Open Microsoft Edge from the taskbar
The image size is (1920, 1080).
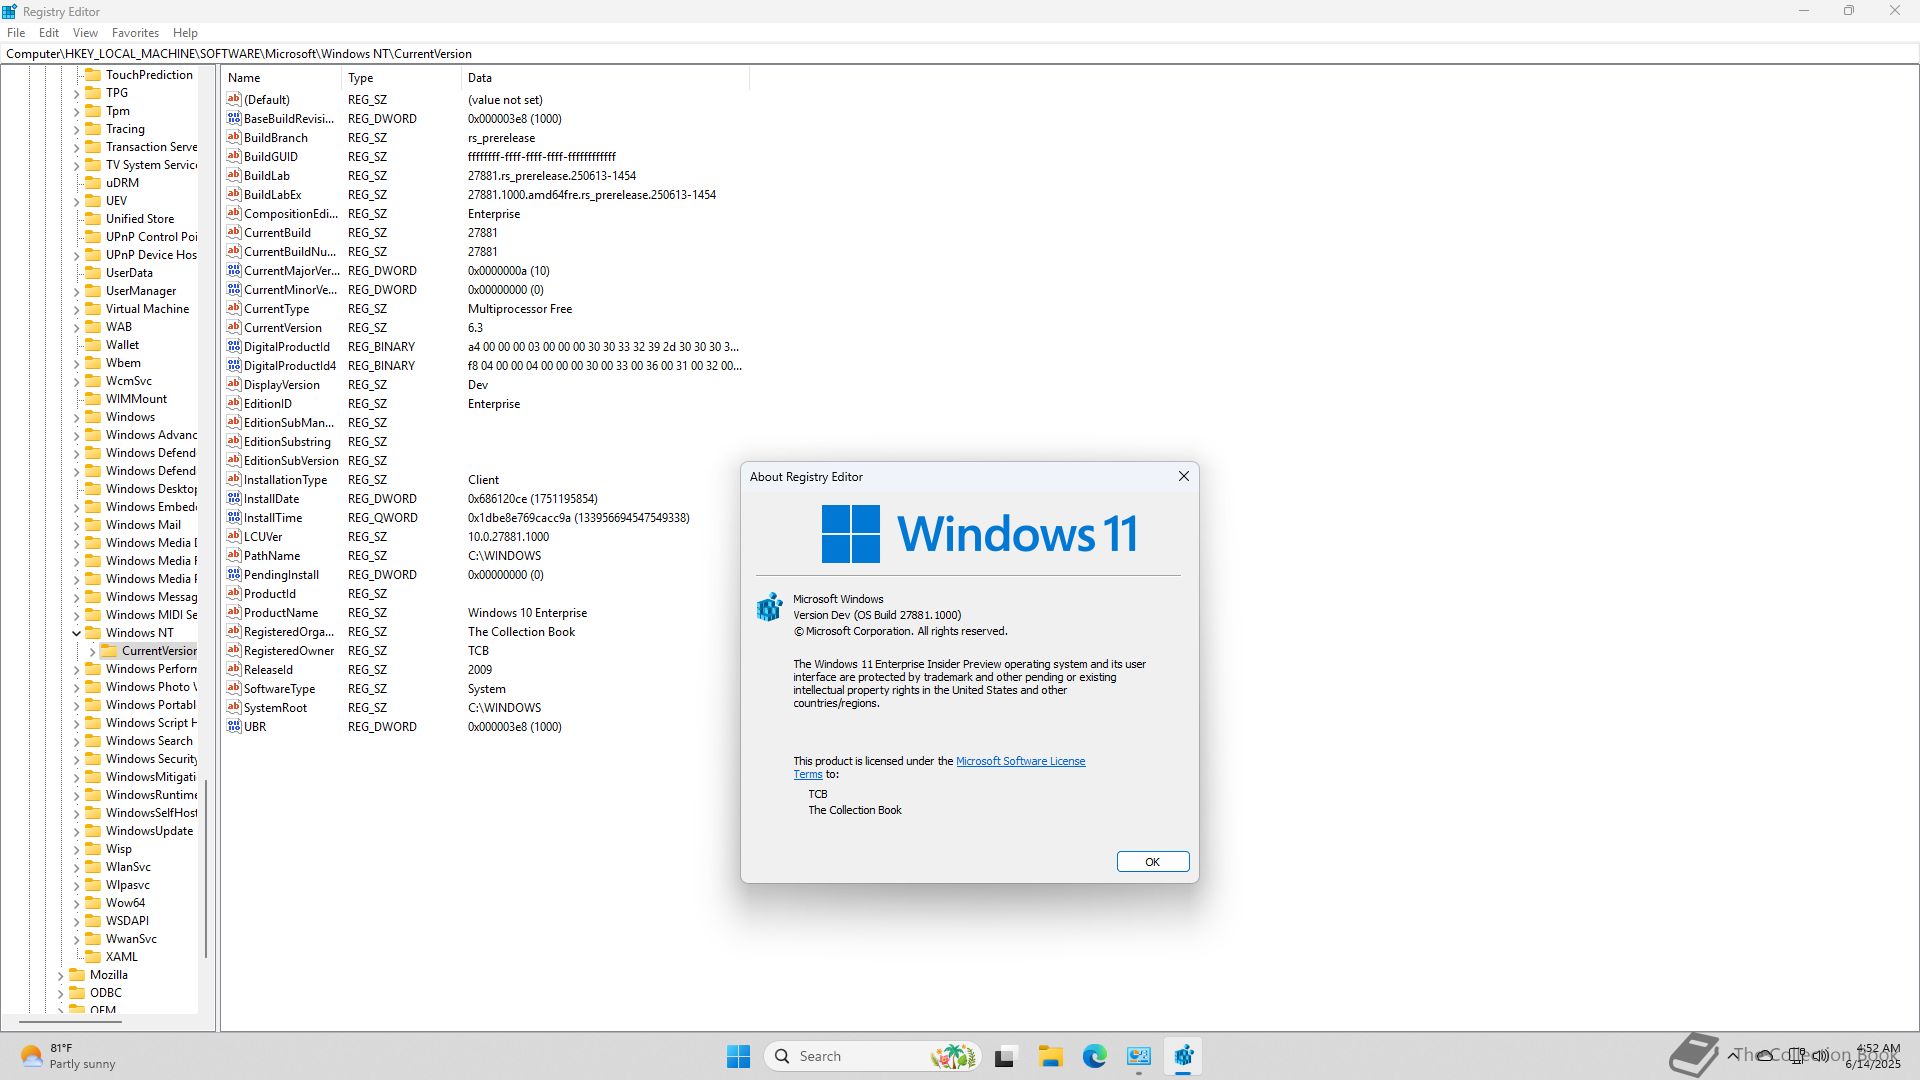pyautogui.click(x=1094, y=1056)
